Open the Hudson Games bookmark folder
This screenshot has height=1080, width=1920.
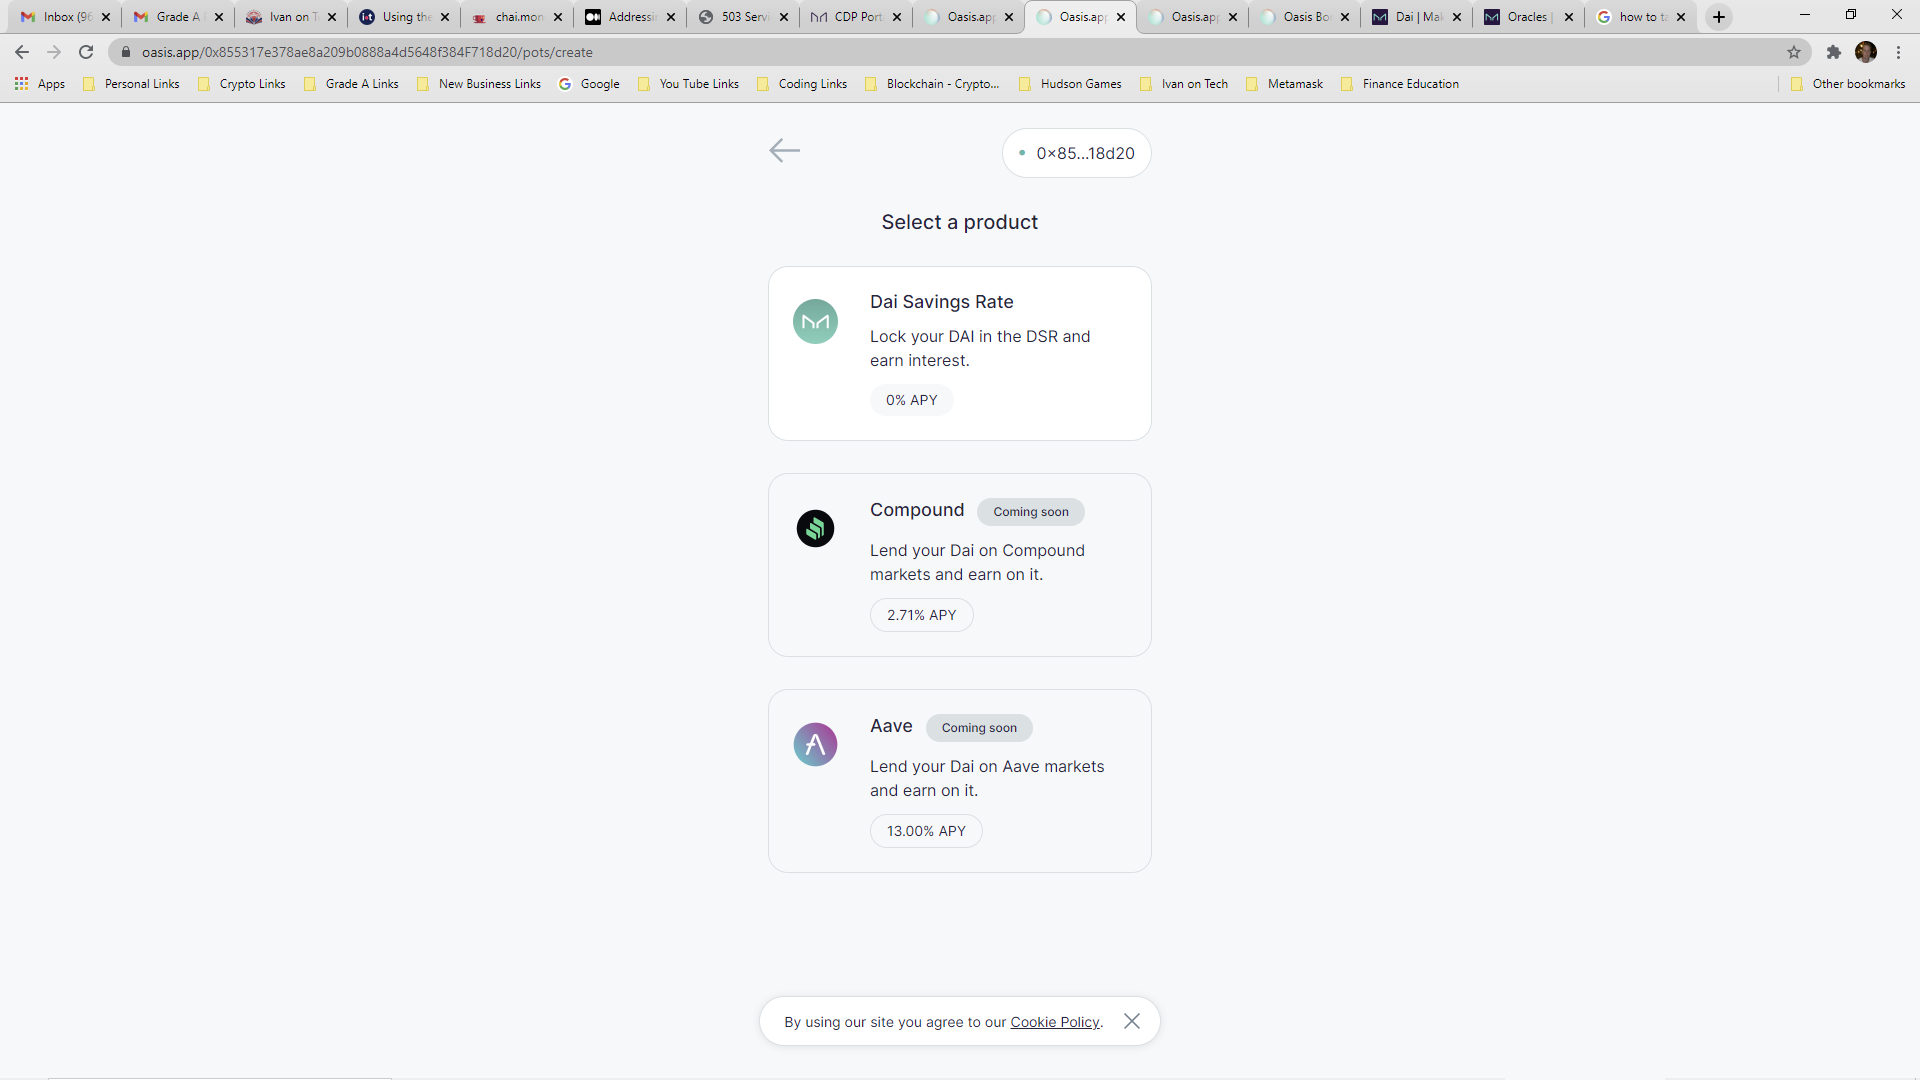click(x=1070, y=84)
